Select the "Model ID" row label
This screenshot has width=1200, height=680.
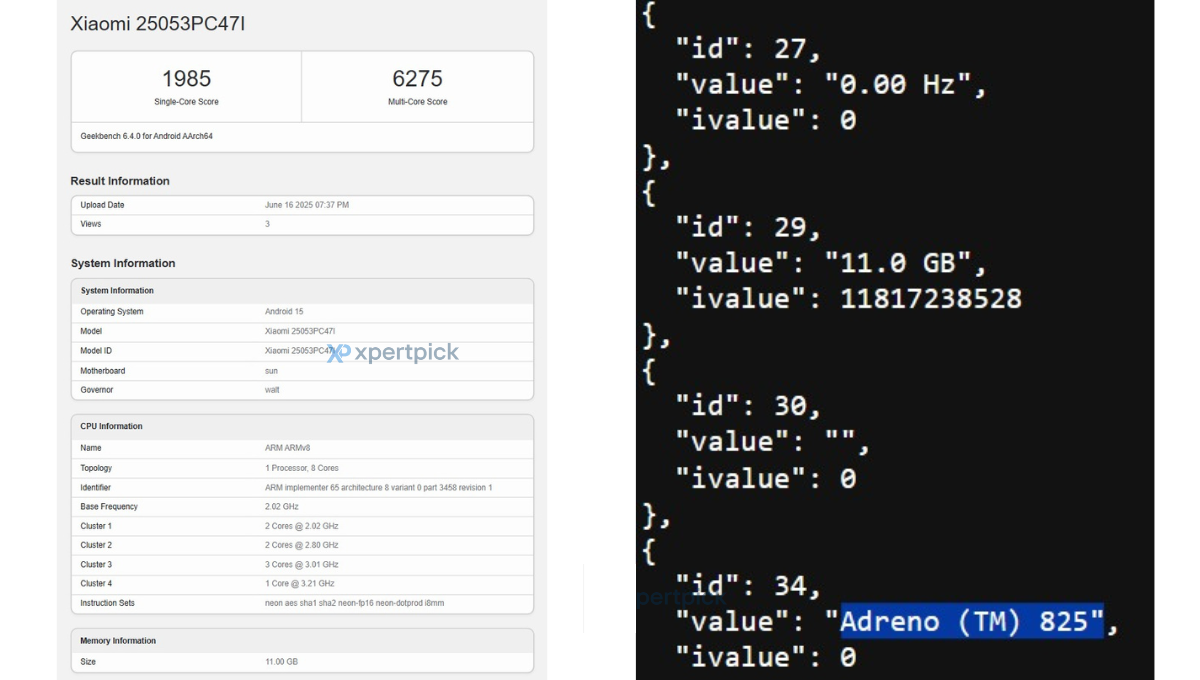96,351
